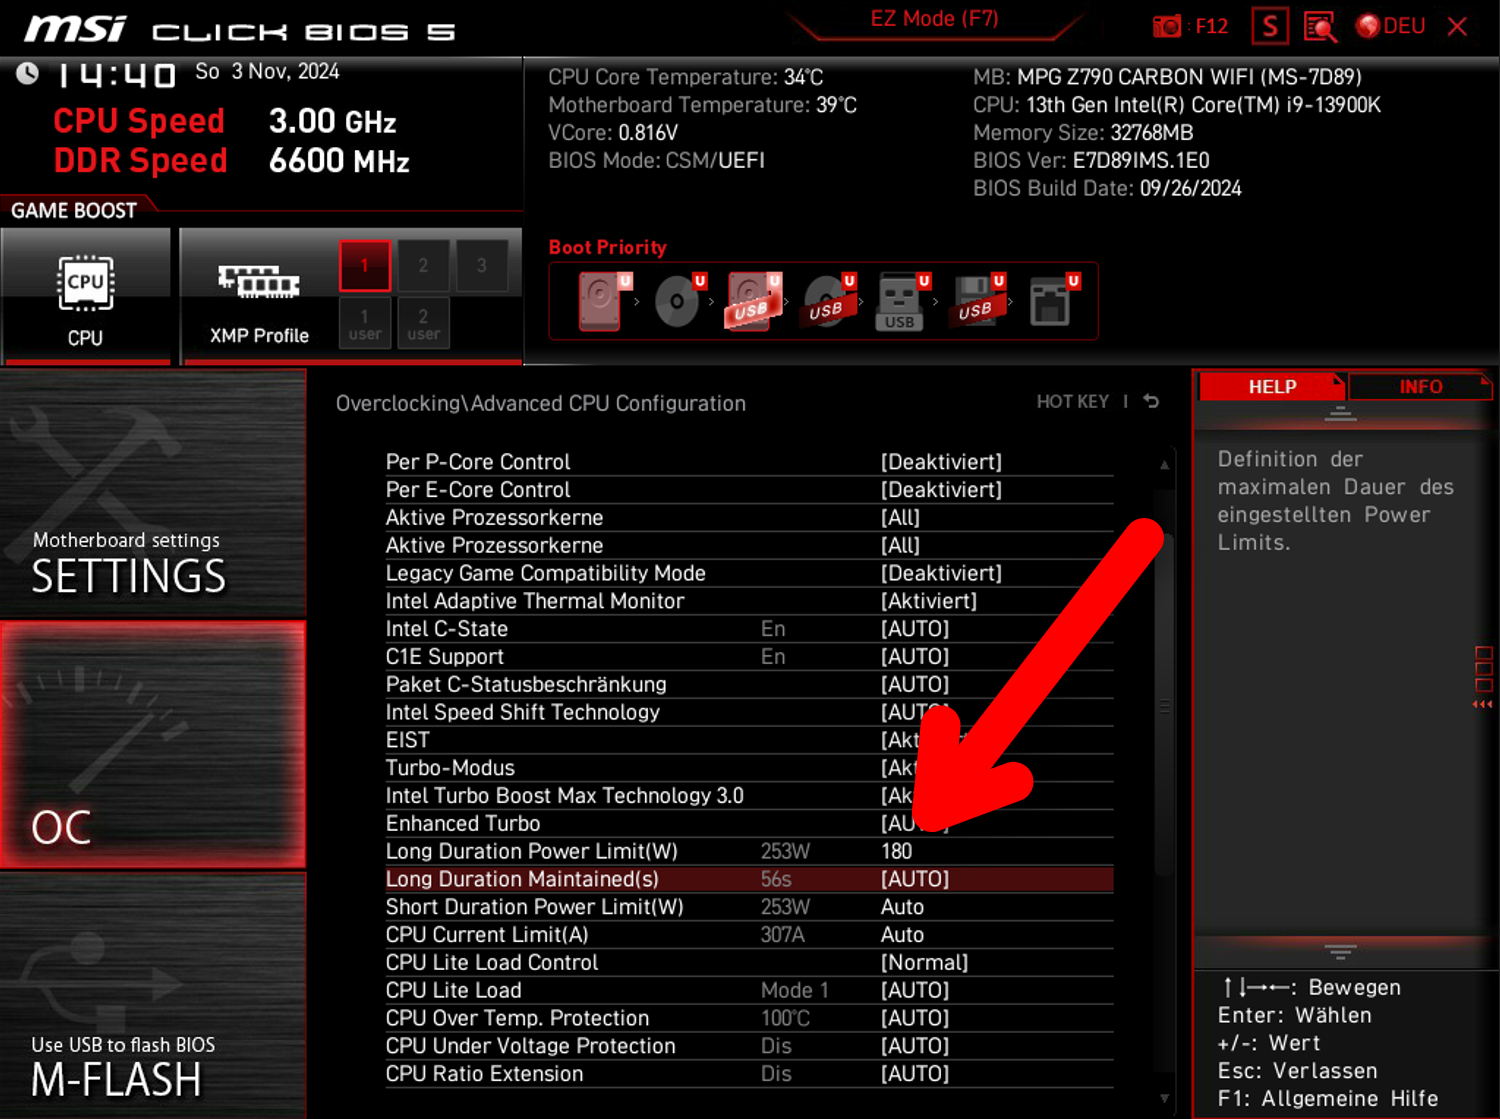
Task: Select the Enhanced Turbo row label
Action: pos(463,824)
